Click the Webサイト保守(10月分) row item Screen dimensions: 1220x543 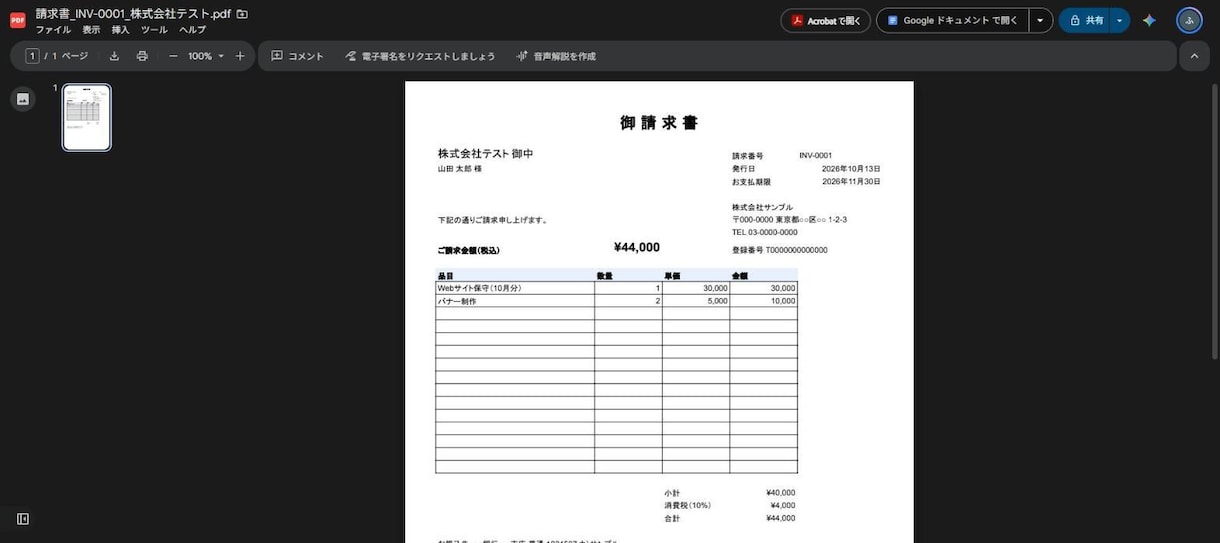[x=480, y=288]
